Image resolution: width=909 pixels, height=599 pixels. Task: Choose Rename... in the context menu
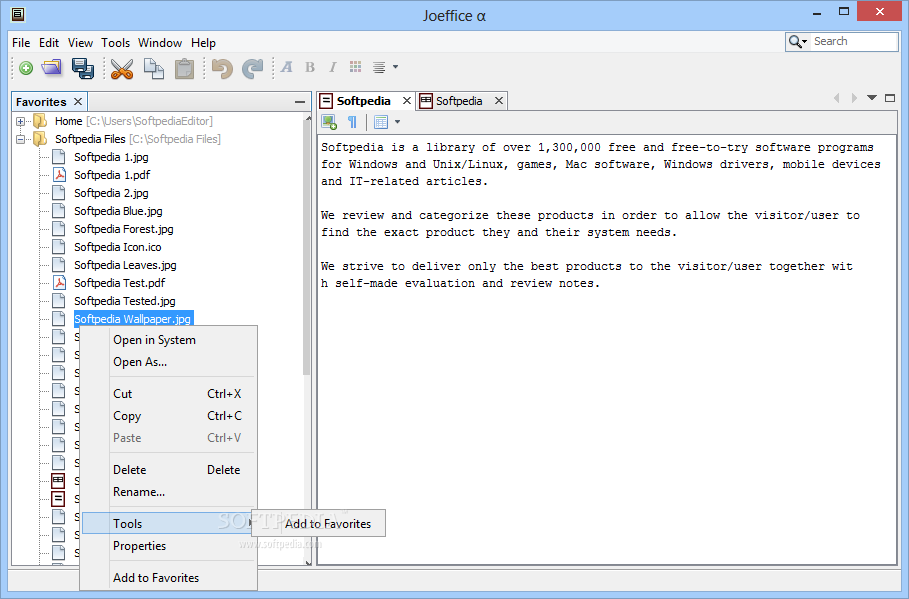point(168,492)
